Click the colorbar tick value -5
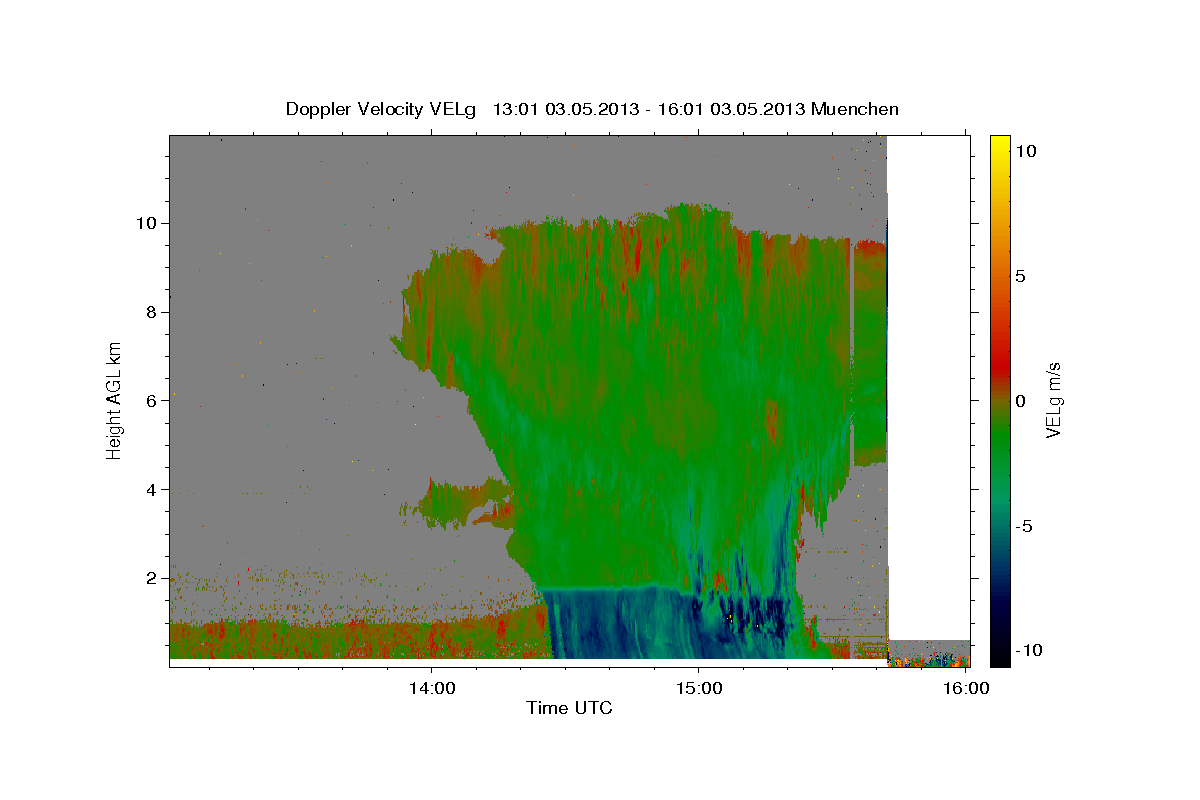The height and width of the screenshot is (800, 1200). pyautogui.click(x=1022, y=526)
